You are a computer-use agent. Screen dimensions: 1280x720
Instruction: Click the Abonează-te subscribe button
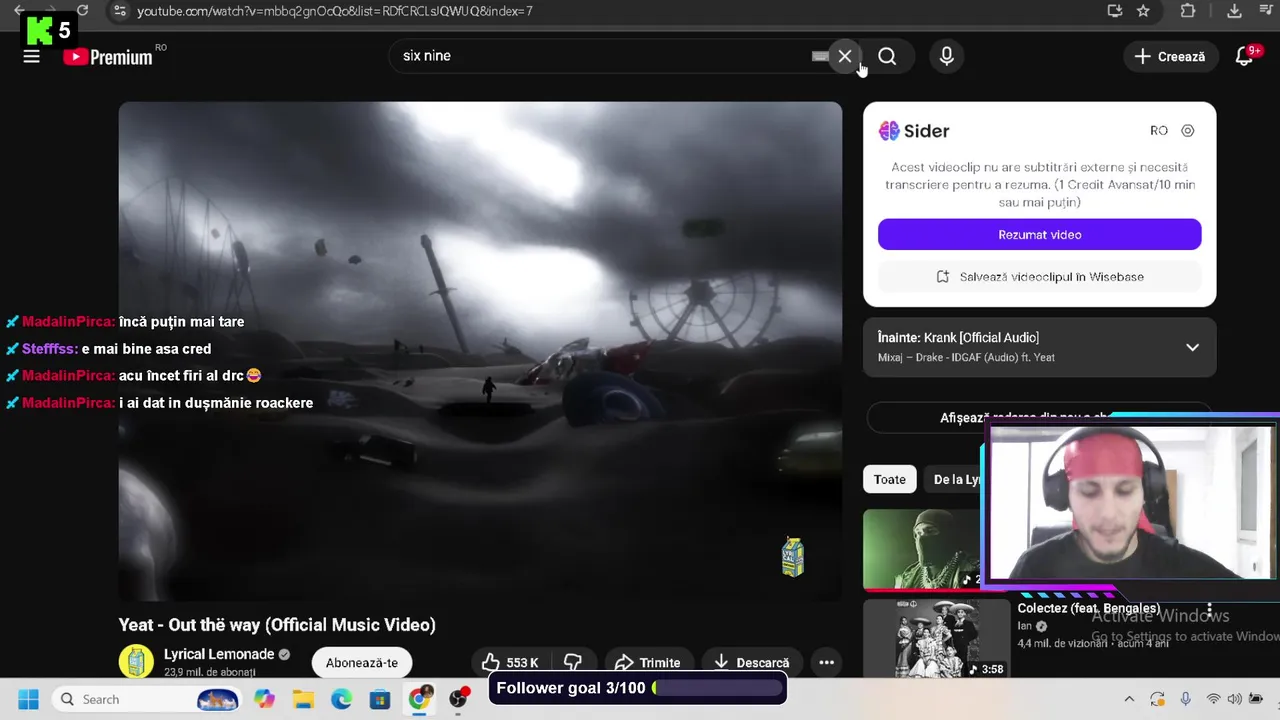click(361, 662)
